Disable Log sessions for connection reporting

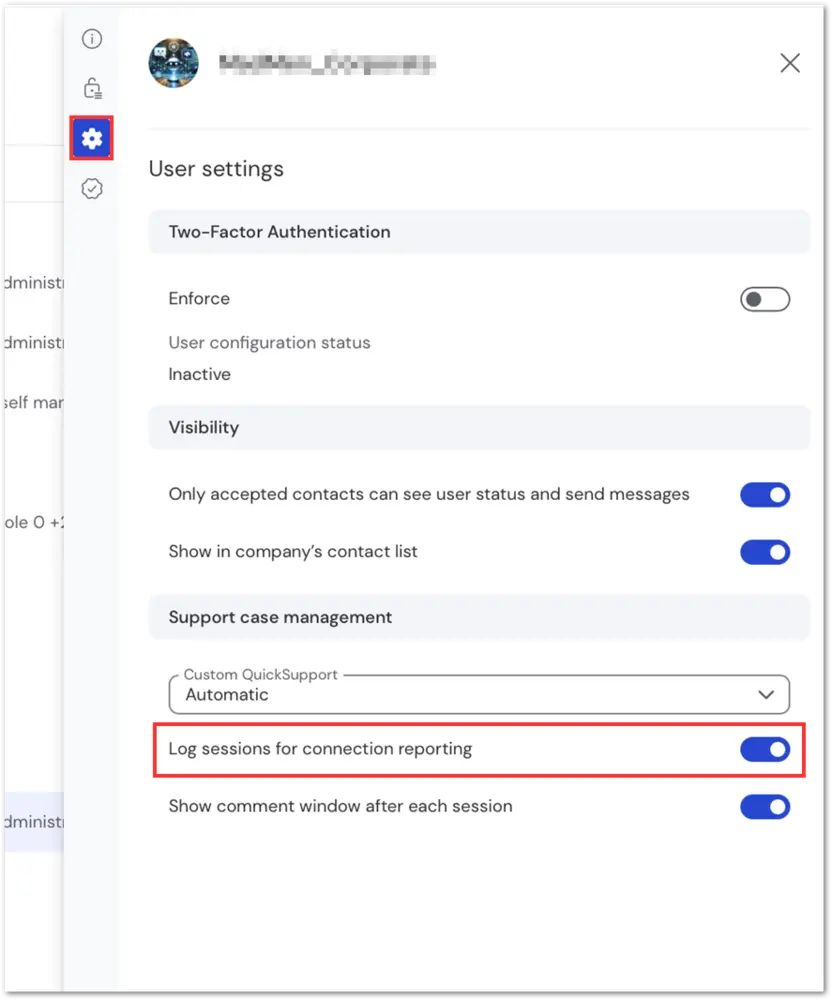click(764, 749)
